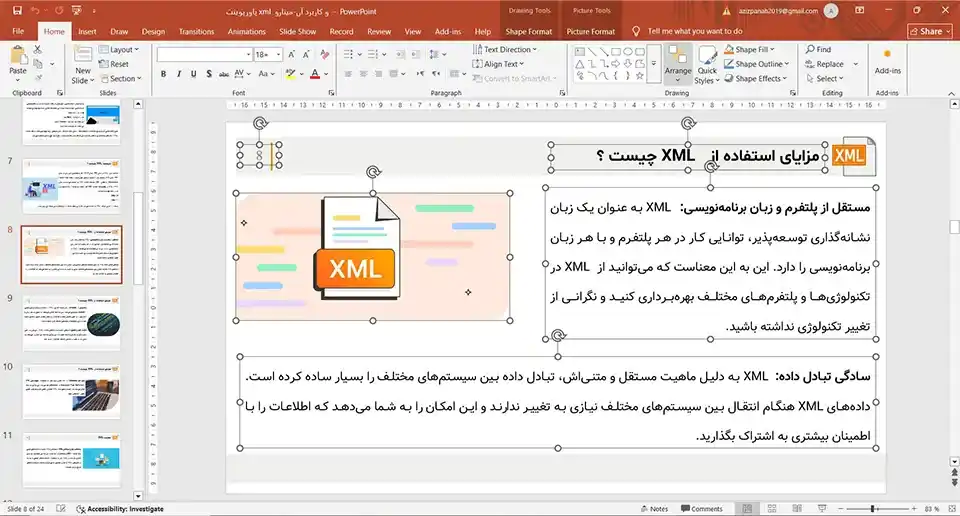Switch to the Animations tab
This screenshot has height=516, width=960.
(x=247, y=31)
